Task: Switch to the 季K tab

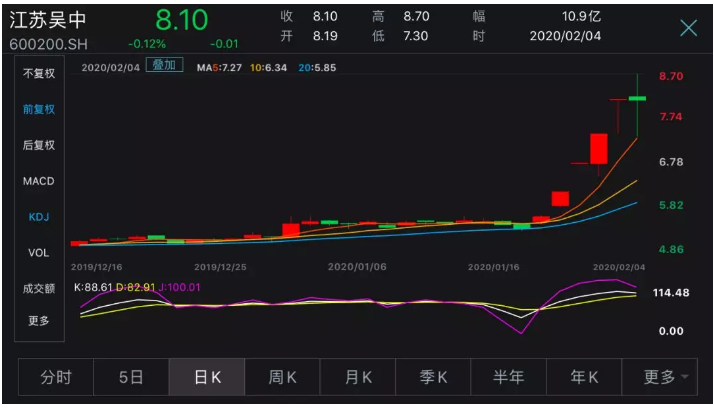Action: (x=433, y=377)
